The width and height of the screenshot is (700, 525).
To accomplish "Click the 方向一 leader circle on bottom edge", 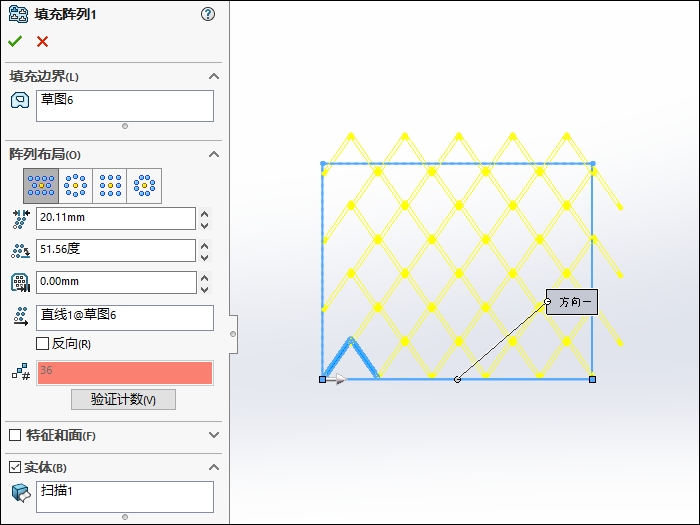I will tap(457, 379).
